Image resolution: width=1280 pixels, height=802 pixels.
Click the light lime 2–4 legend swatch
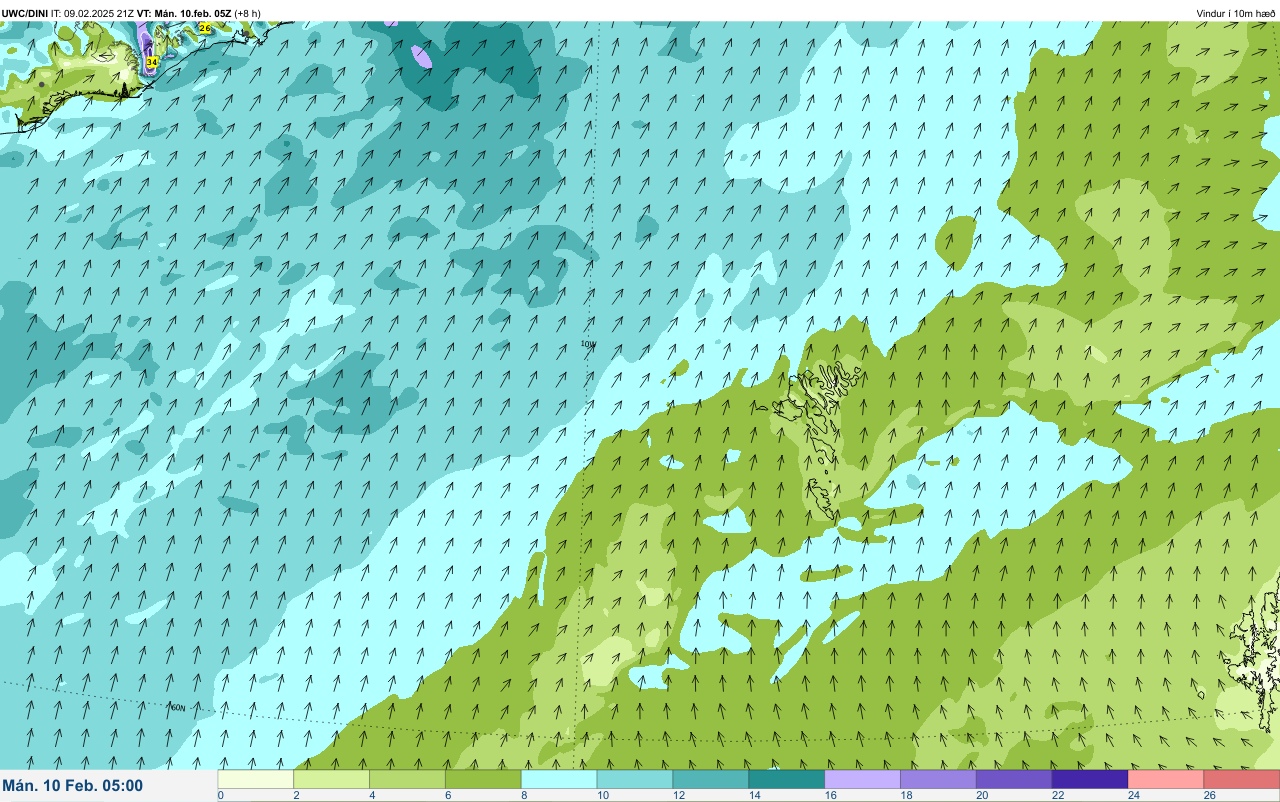click(332, 779)
